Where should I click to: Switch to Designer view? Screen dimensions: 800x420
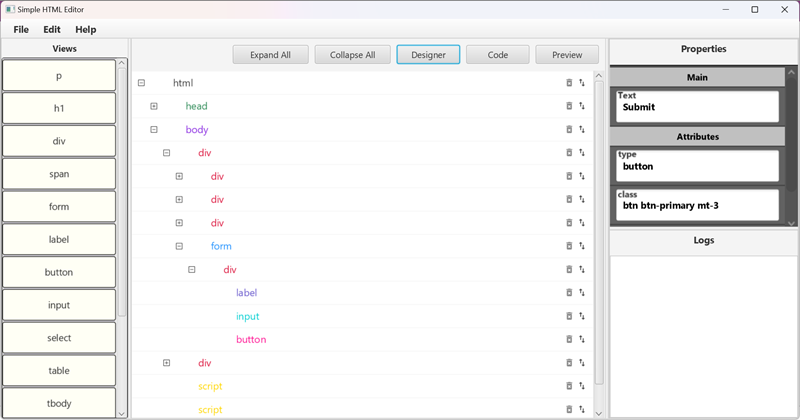(428, 55)
